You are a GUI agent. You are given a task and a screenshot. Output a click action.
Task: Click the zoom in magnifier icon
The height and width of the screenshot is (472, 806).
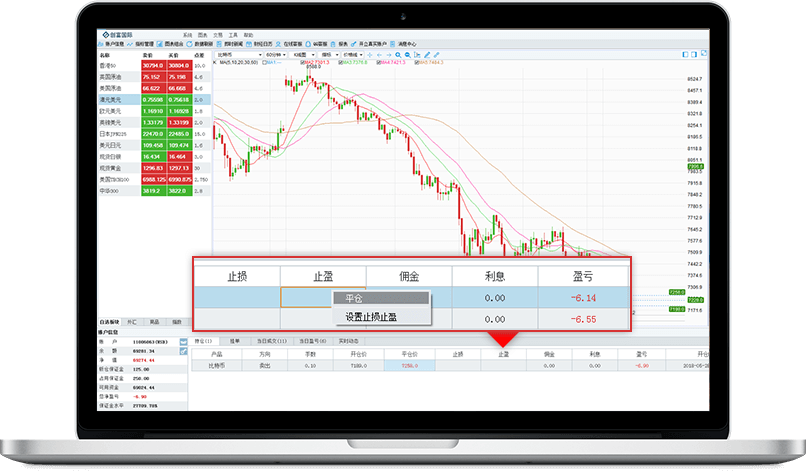point(399,54)
